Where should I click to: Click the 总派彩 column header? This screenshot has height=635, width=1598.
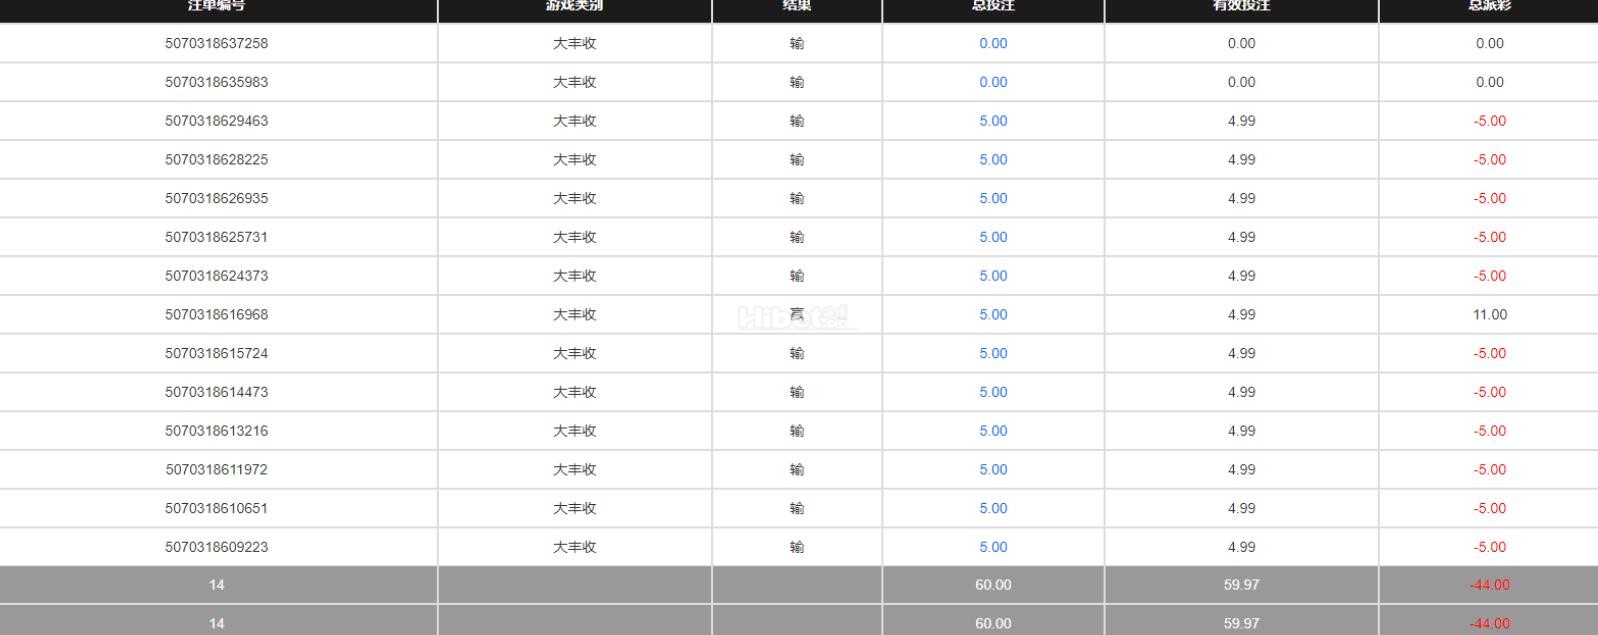click(x=1489, y=6)
